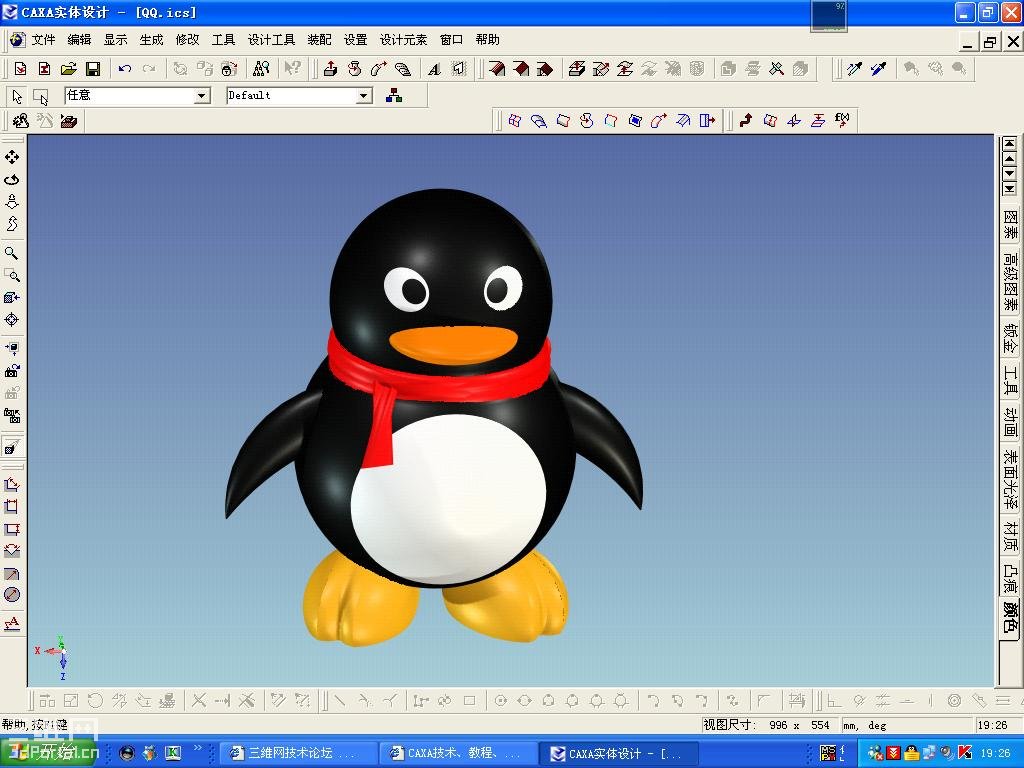Click the Undo arrow icon
This screenshot has height=768, width=1024.
125,69
